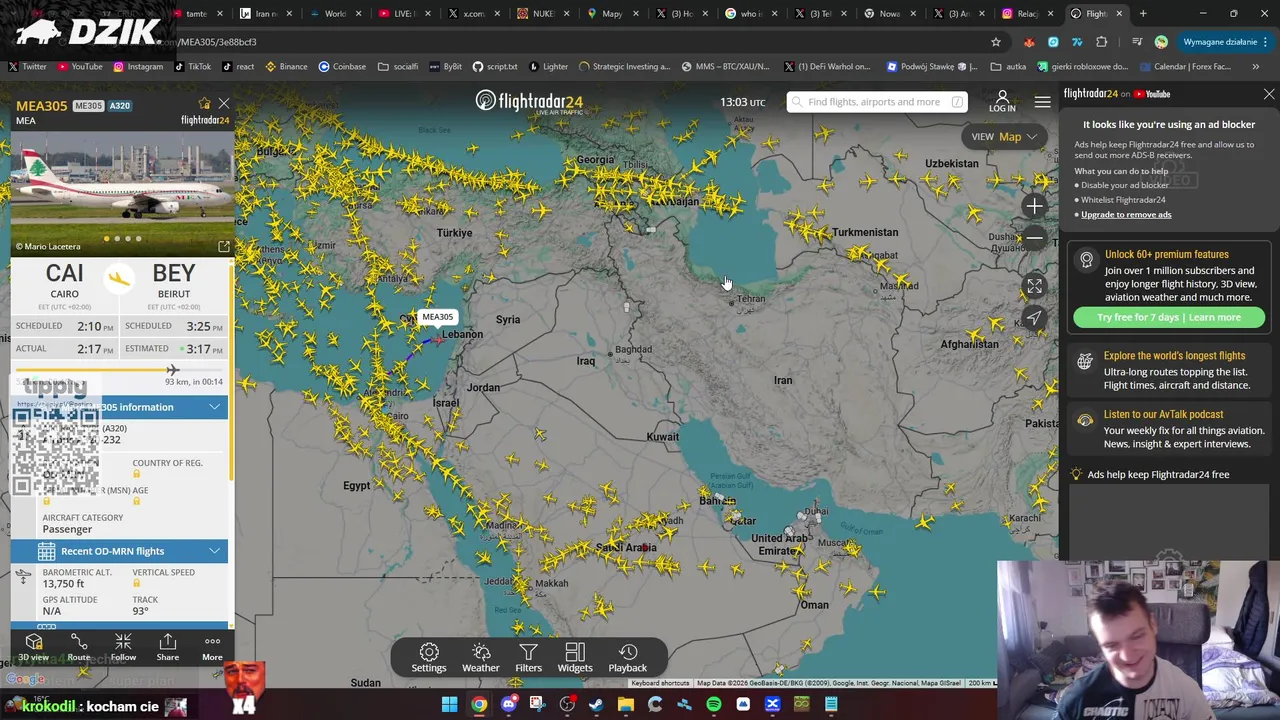Open Steam from the taskbar
This screenshot has width=1280, height=720.
[596, 705]
